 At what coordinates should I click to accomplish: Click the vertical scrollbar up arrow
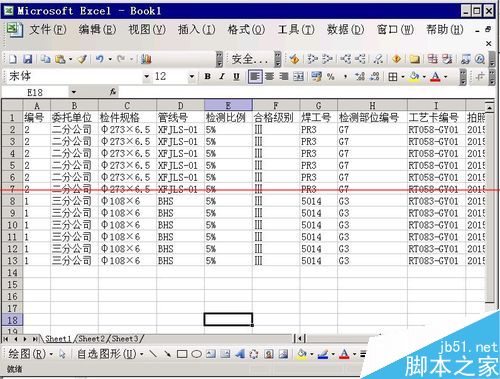489,107
